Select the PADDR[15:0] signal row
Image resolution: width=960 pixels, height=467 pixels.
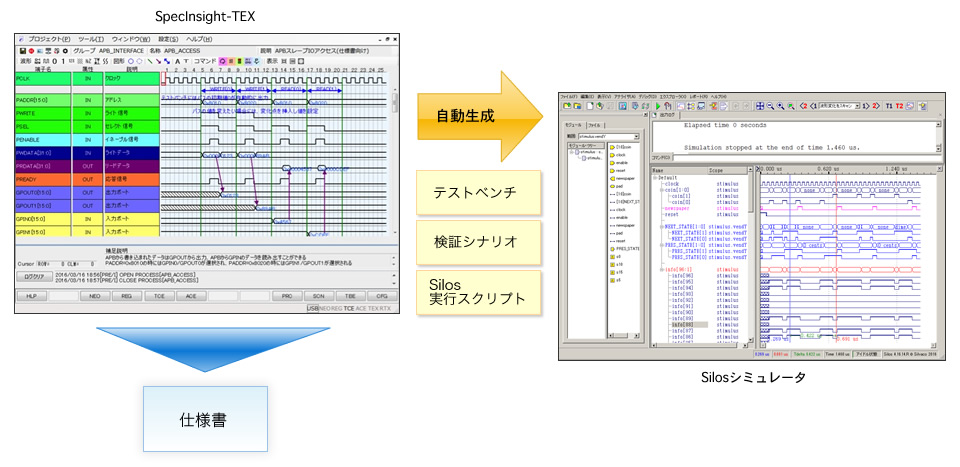[86, 99]
